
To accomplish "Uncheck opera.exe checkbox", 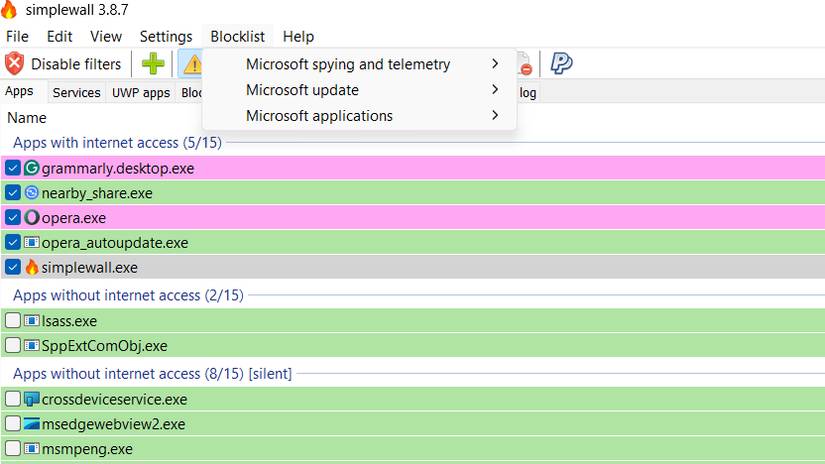I will [x=13, y=218].
